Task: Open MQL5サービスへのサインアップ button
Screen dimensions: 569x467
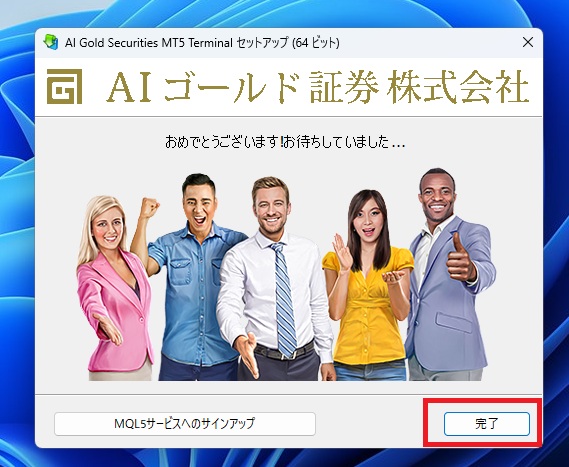Action: (x=185, y=423)
